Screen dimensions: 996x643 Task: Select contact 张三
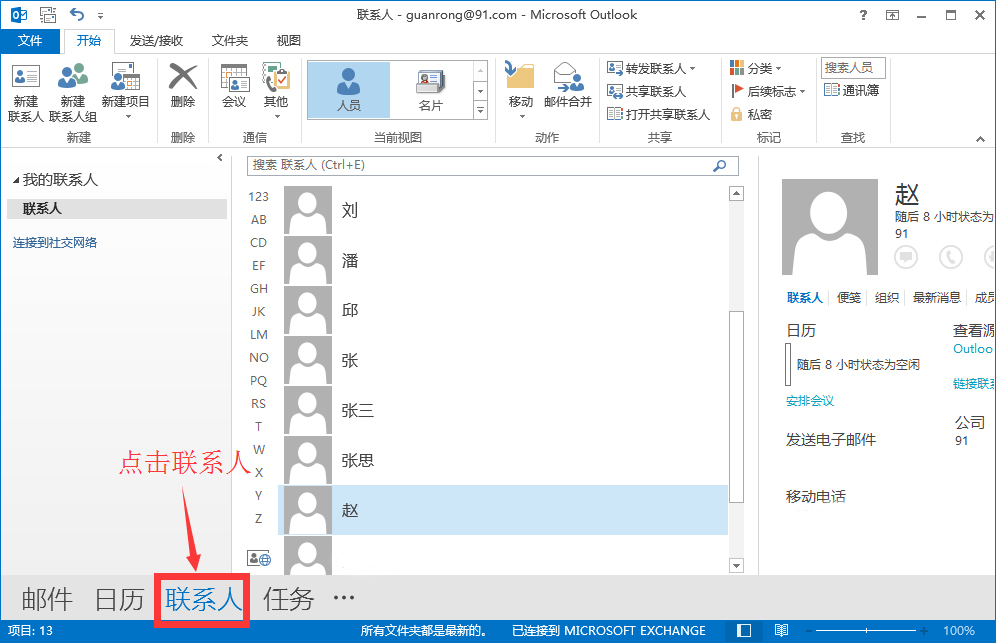point(503,410)
